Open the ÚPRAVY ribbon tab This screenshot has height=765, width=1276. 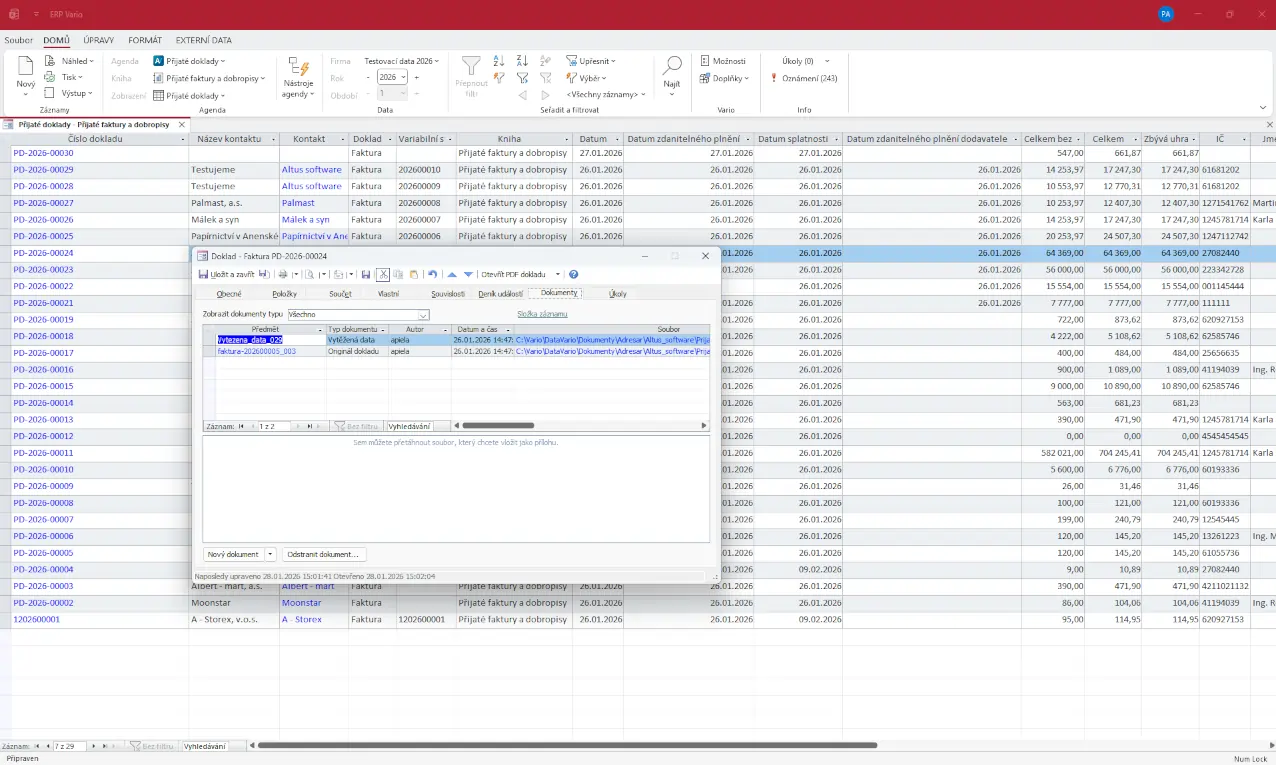[98, 40]
